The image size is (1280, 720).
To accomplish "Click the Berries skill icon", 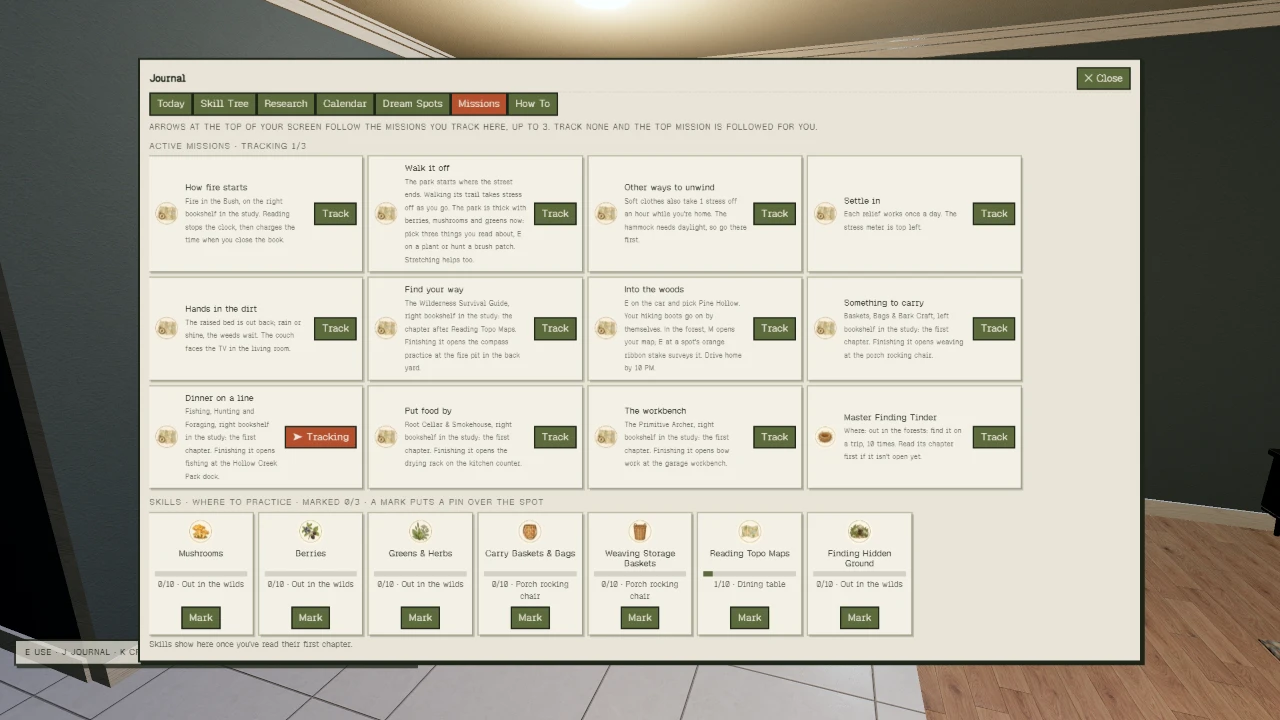I will coord(311,531).
